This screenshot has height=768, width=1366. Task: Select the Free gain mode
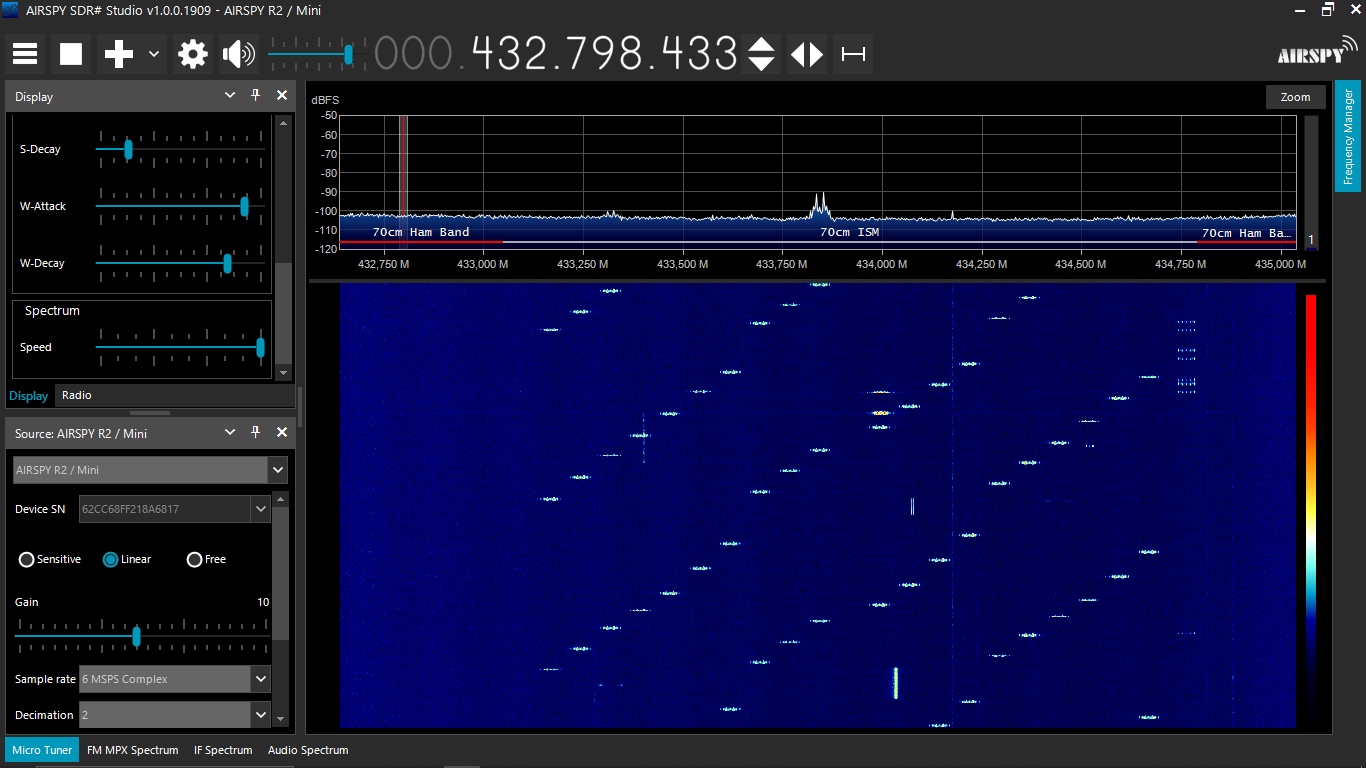(195, 559)
